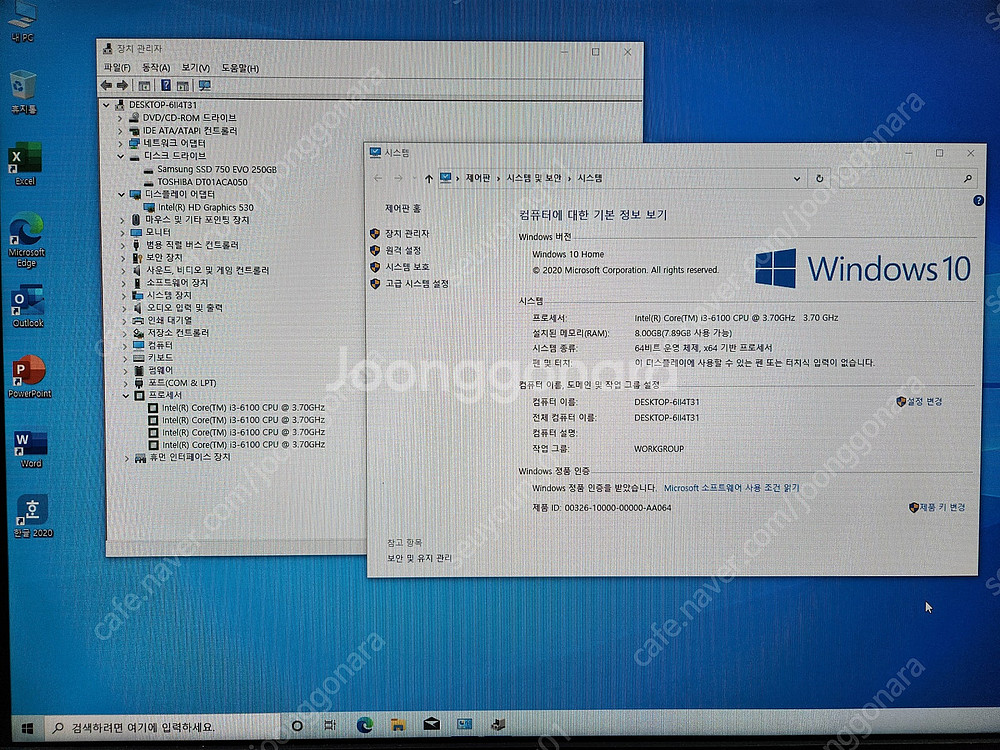1000x750 pixels.
Task: Select Samsung SSD 750 EVO 250GB entry
Action: pos(217,169)
